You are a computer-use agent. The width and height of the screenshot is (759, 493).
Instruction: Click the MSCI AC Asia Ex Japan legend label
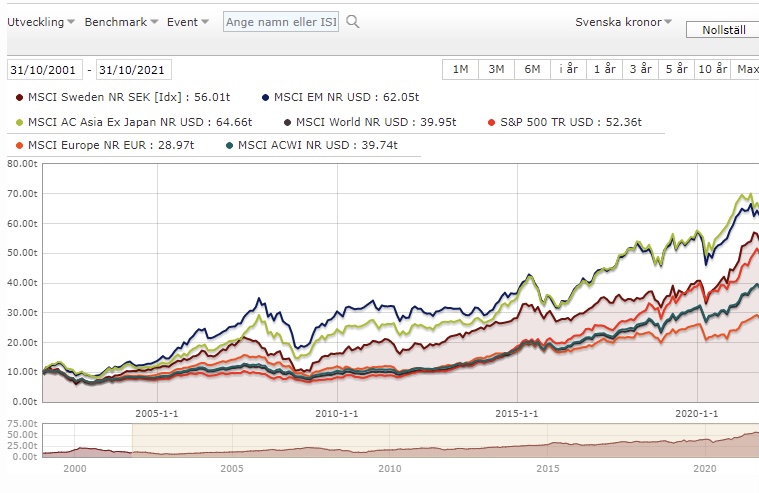tap(140, 122)
